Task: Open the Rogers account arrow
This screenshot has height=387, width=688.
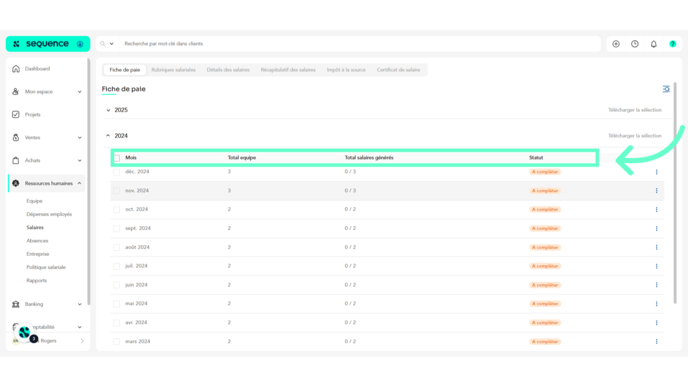Action: tap(82, 341)
